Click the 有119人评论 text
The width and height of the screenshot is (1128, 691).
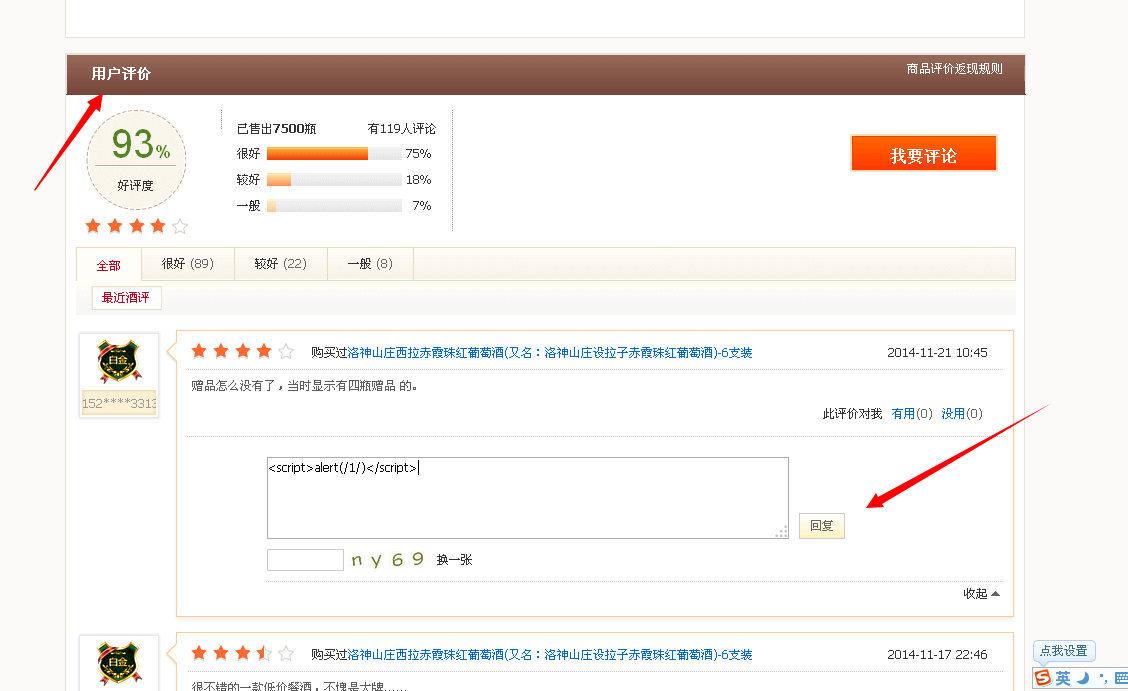click(x=401, y=129)
